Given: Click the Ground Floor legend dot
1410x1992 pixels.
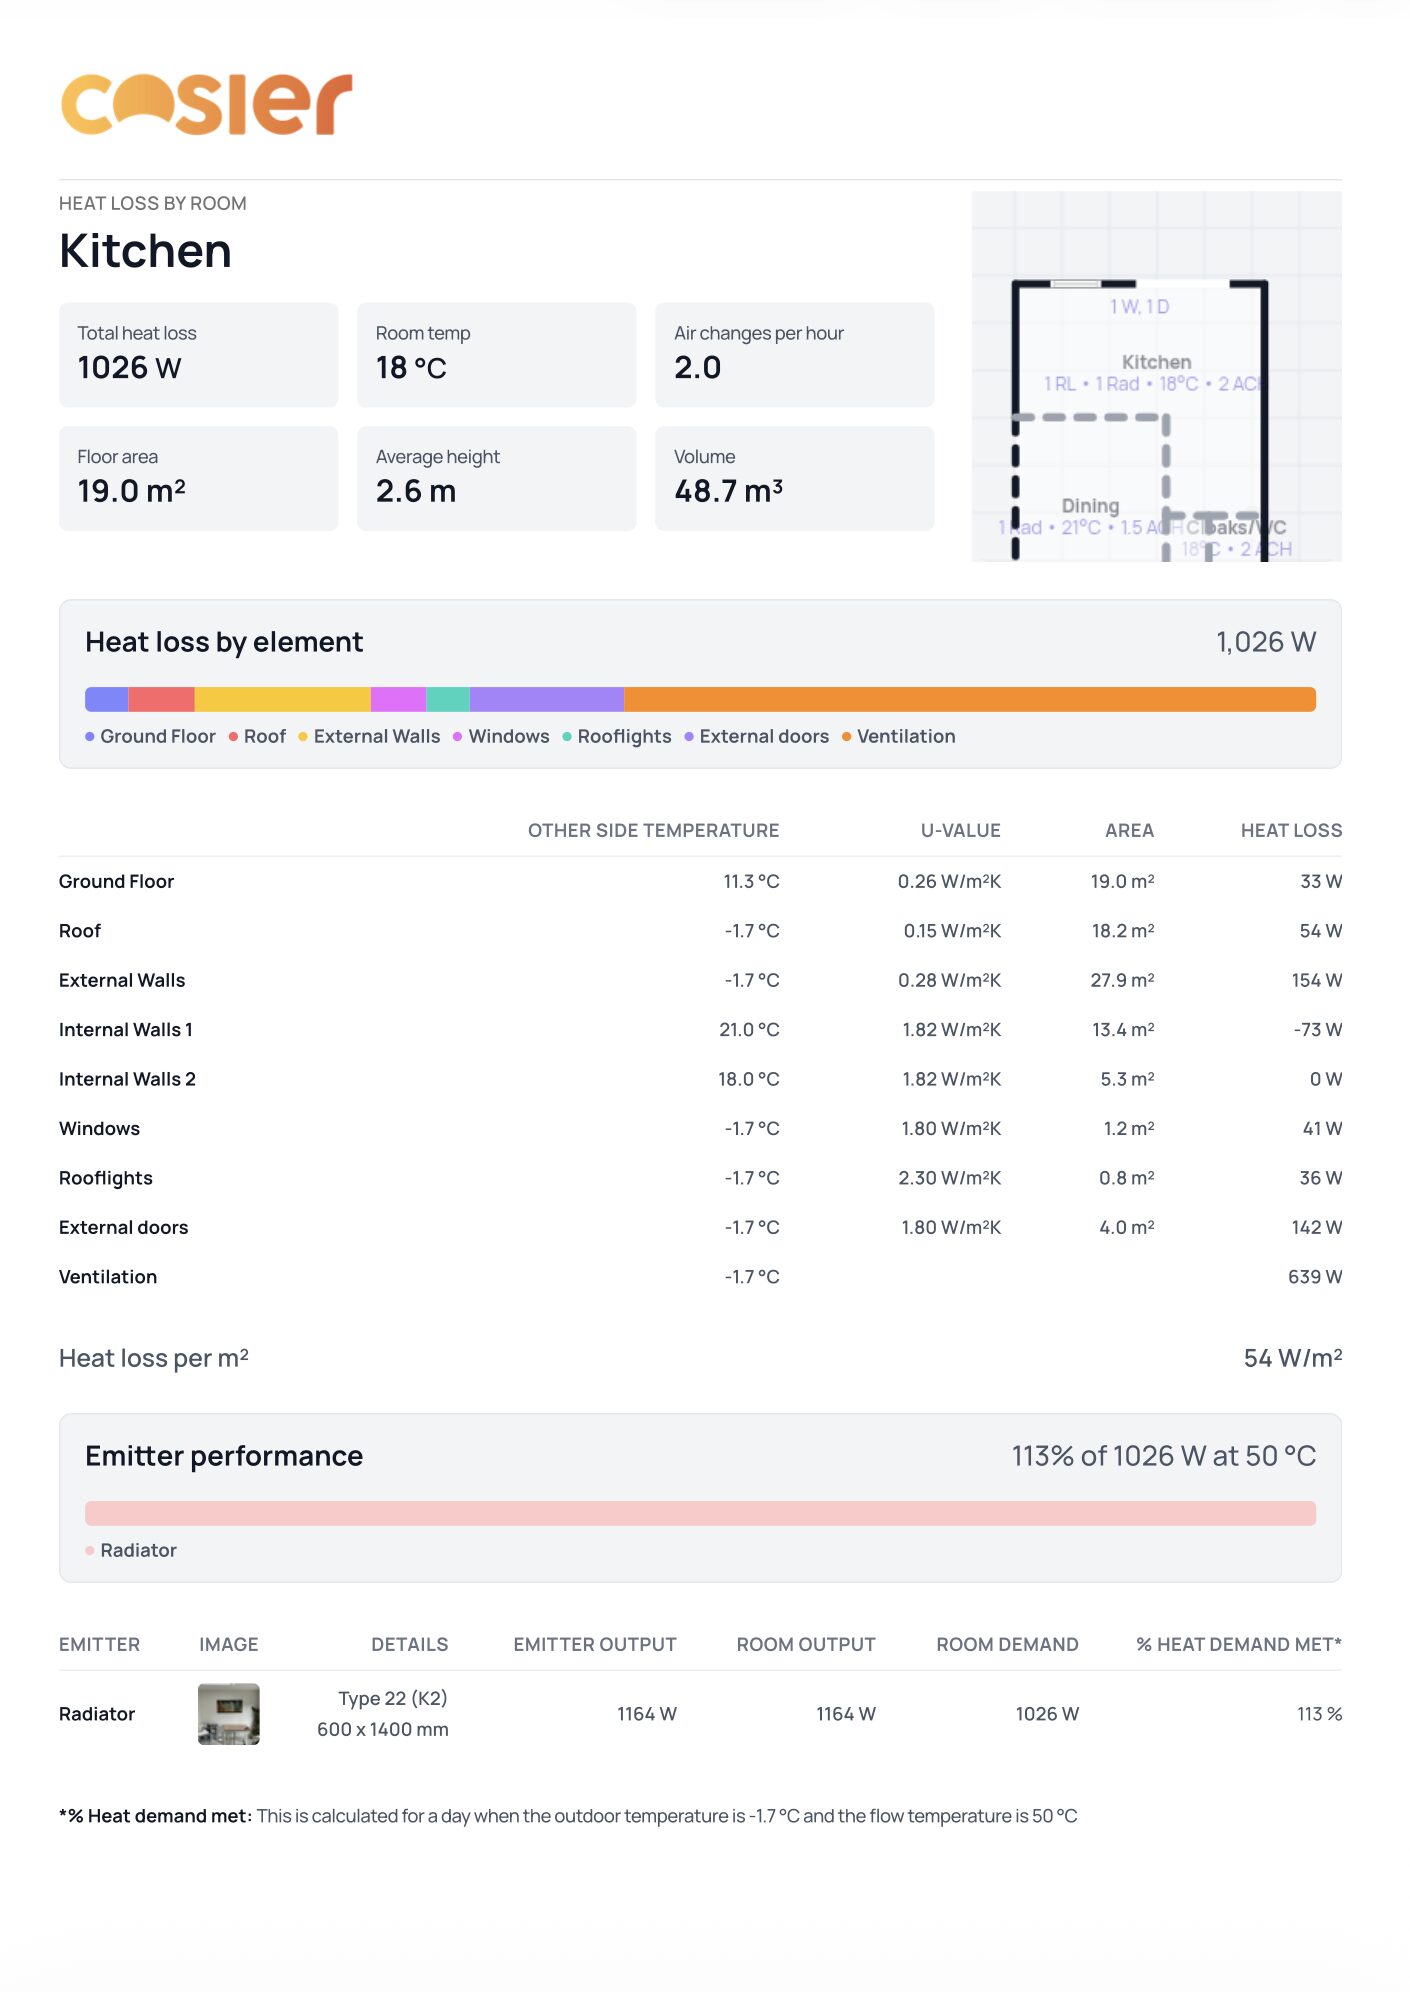Looking at the screenshot, I should (x=90, y=737).
